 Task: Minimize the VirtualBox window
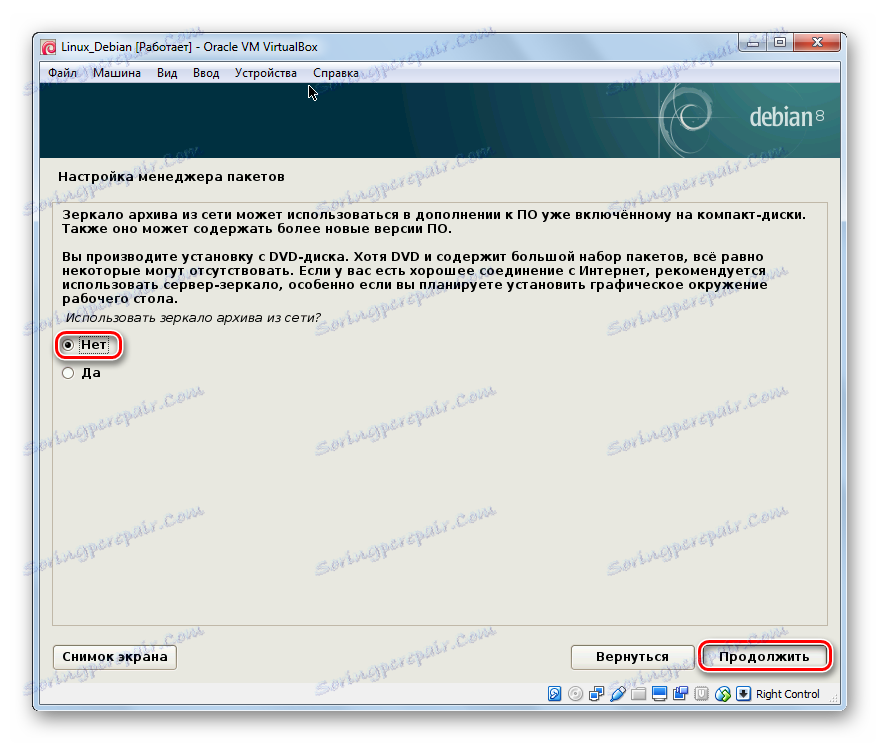click(753, 43)
